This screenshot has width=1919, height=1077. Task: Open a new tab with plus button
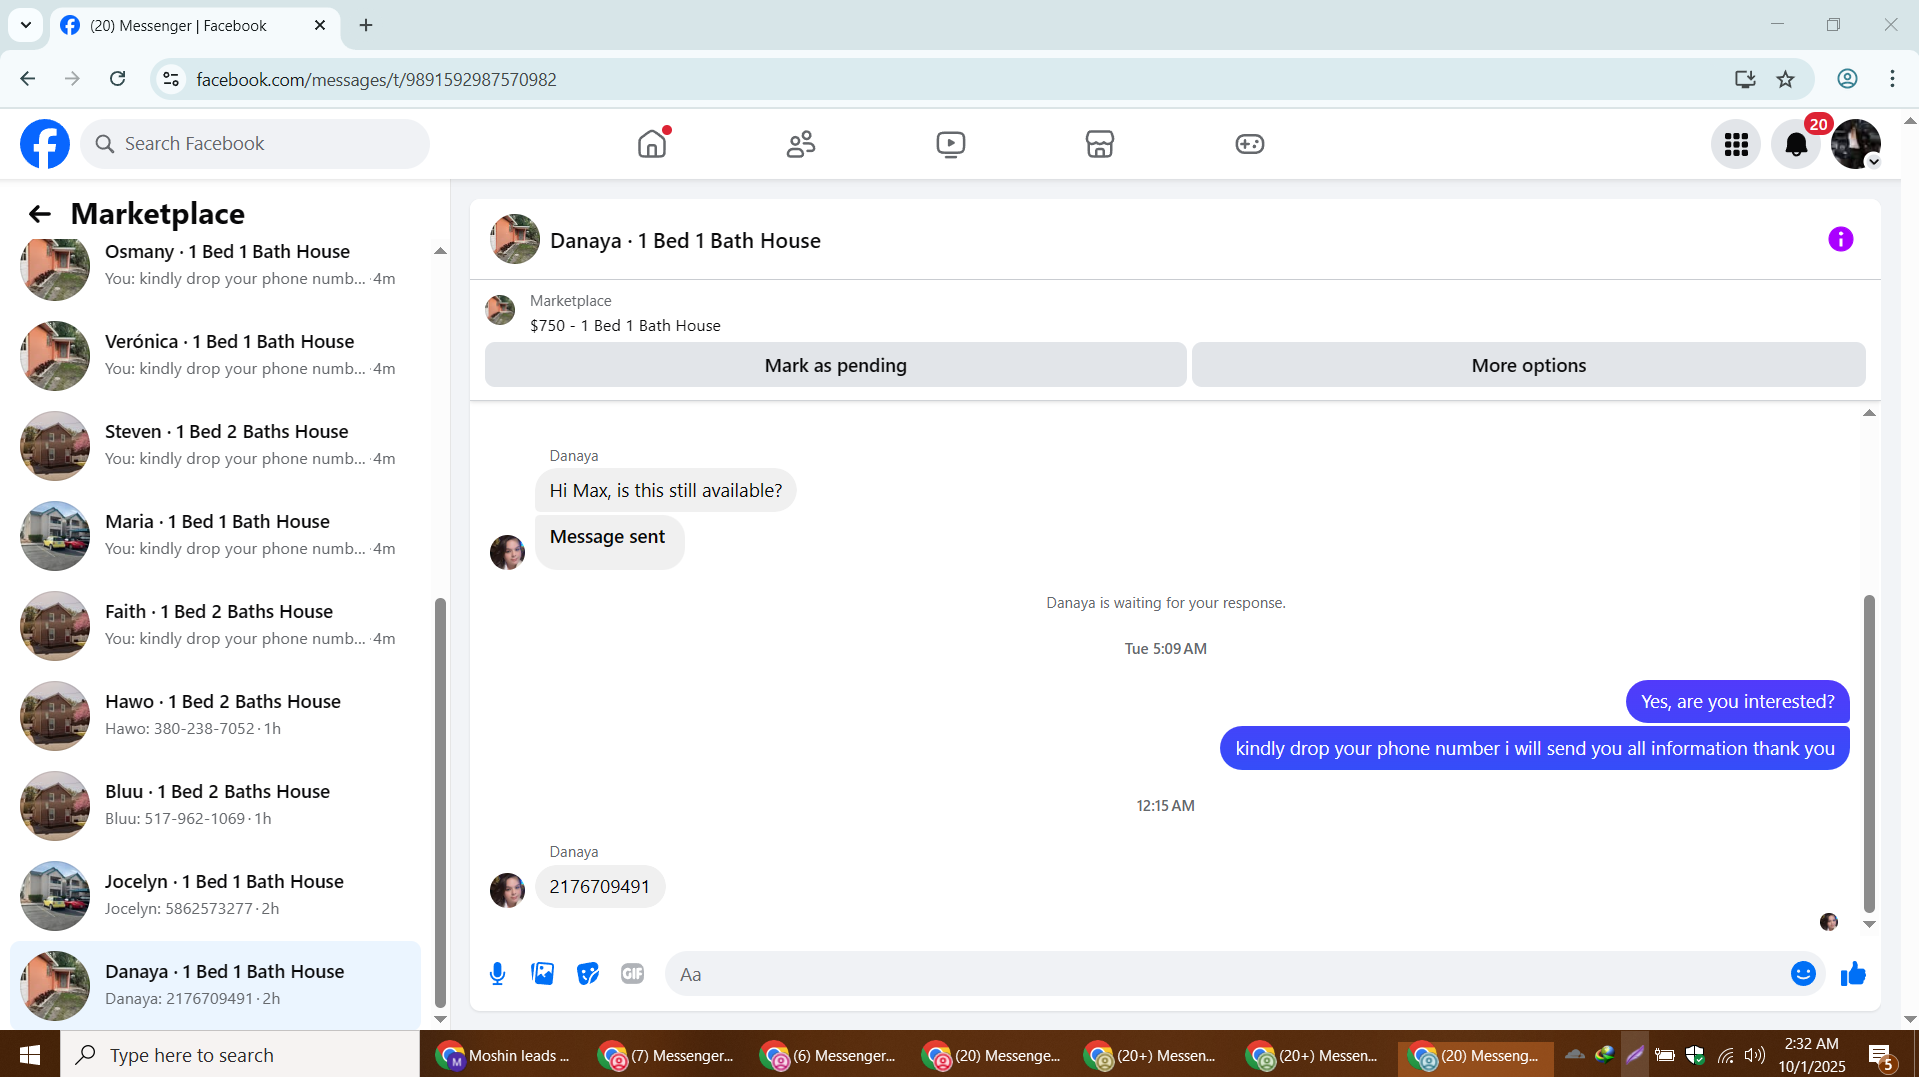[x=366, y=25]
